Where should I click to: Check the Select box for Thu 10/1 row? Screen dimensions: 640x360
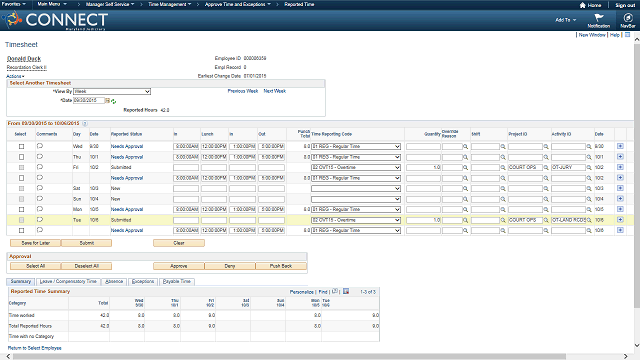tap(22, 157)
